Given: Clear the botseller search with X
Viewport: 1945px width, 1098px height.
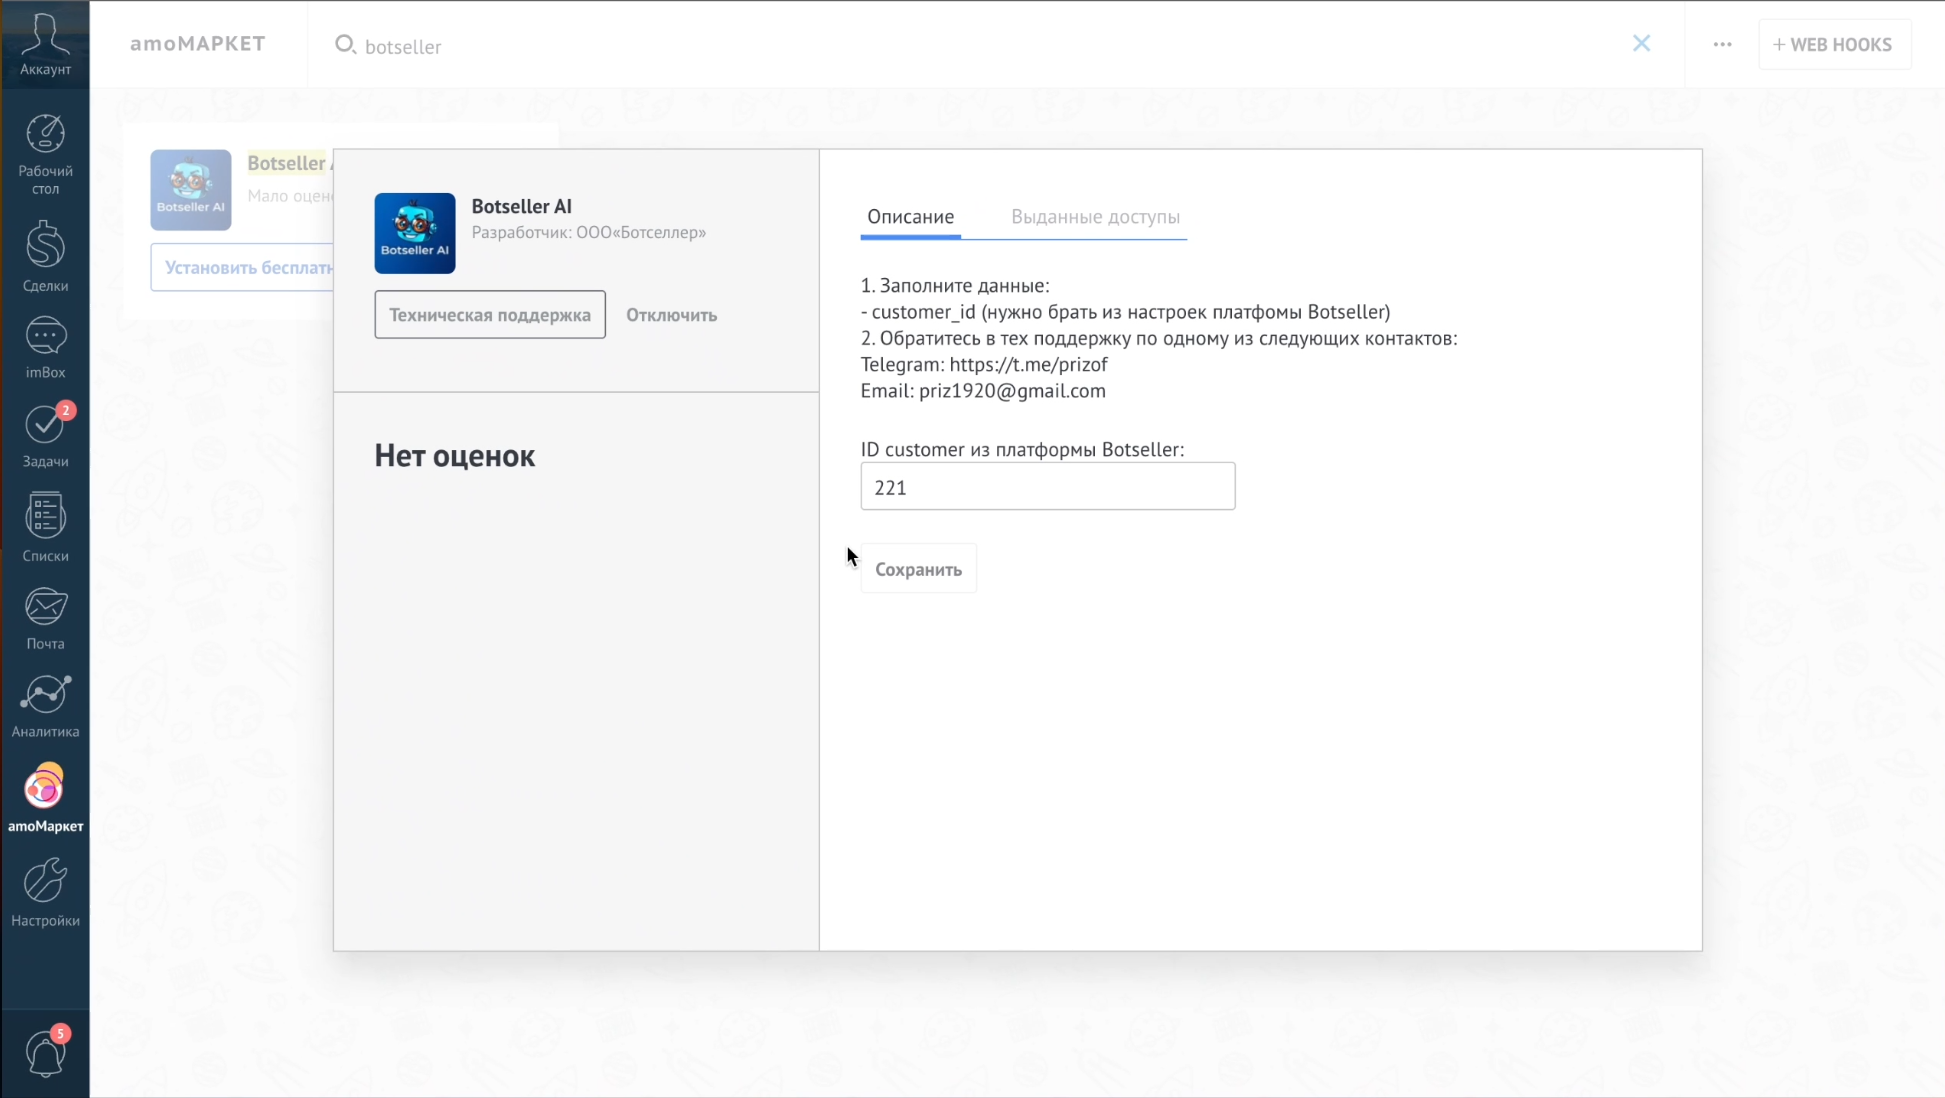Looking at the screenshot, I should (x=1641, y=43).
